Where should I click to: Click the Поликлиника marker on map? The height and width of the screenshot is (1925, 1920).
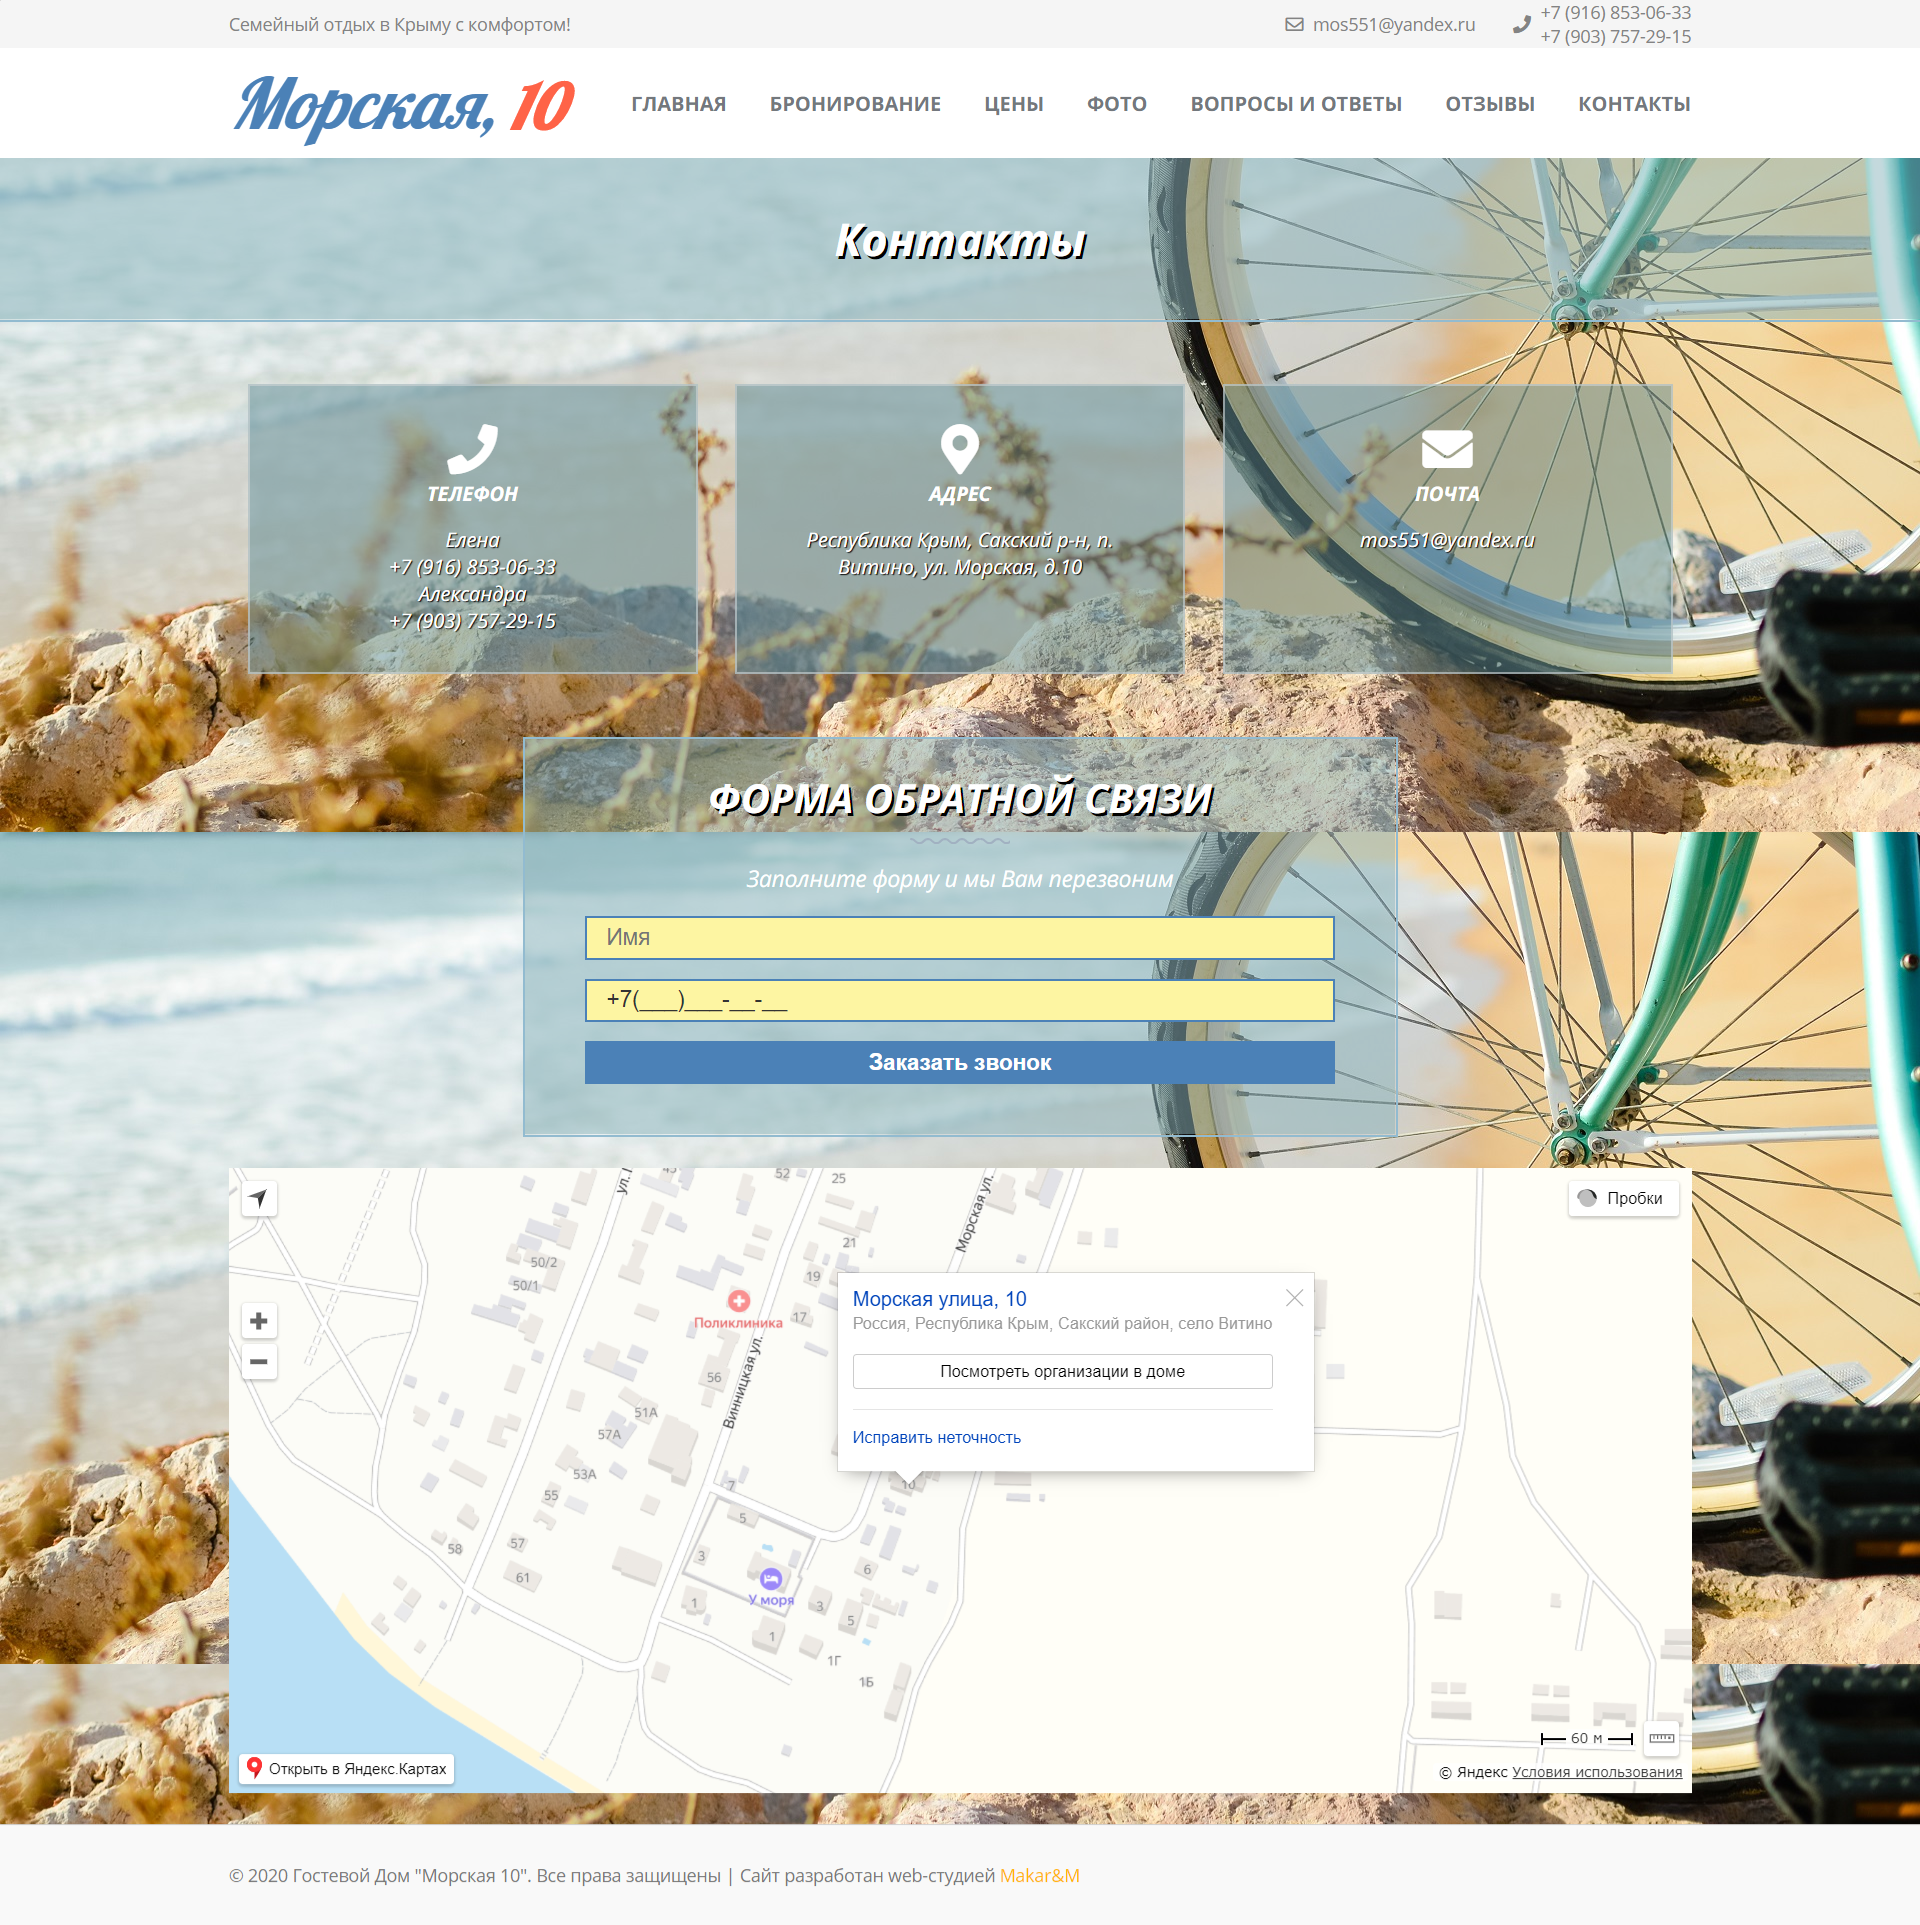pos(739,1301)
